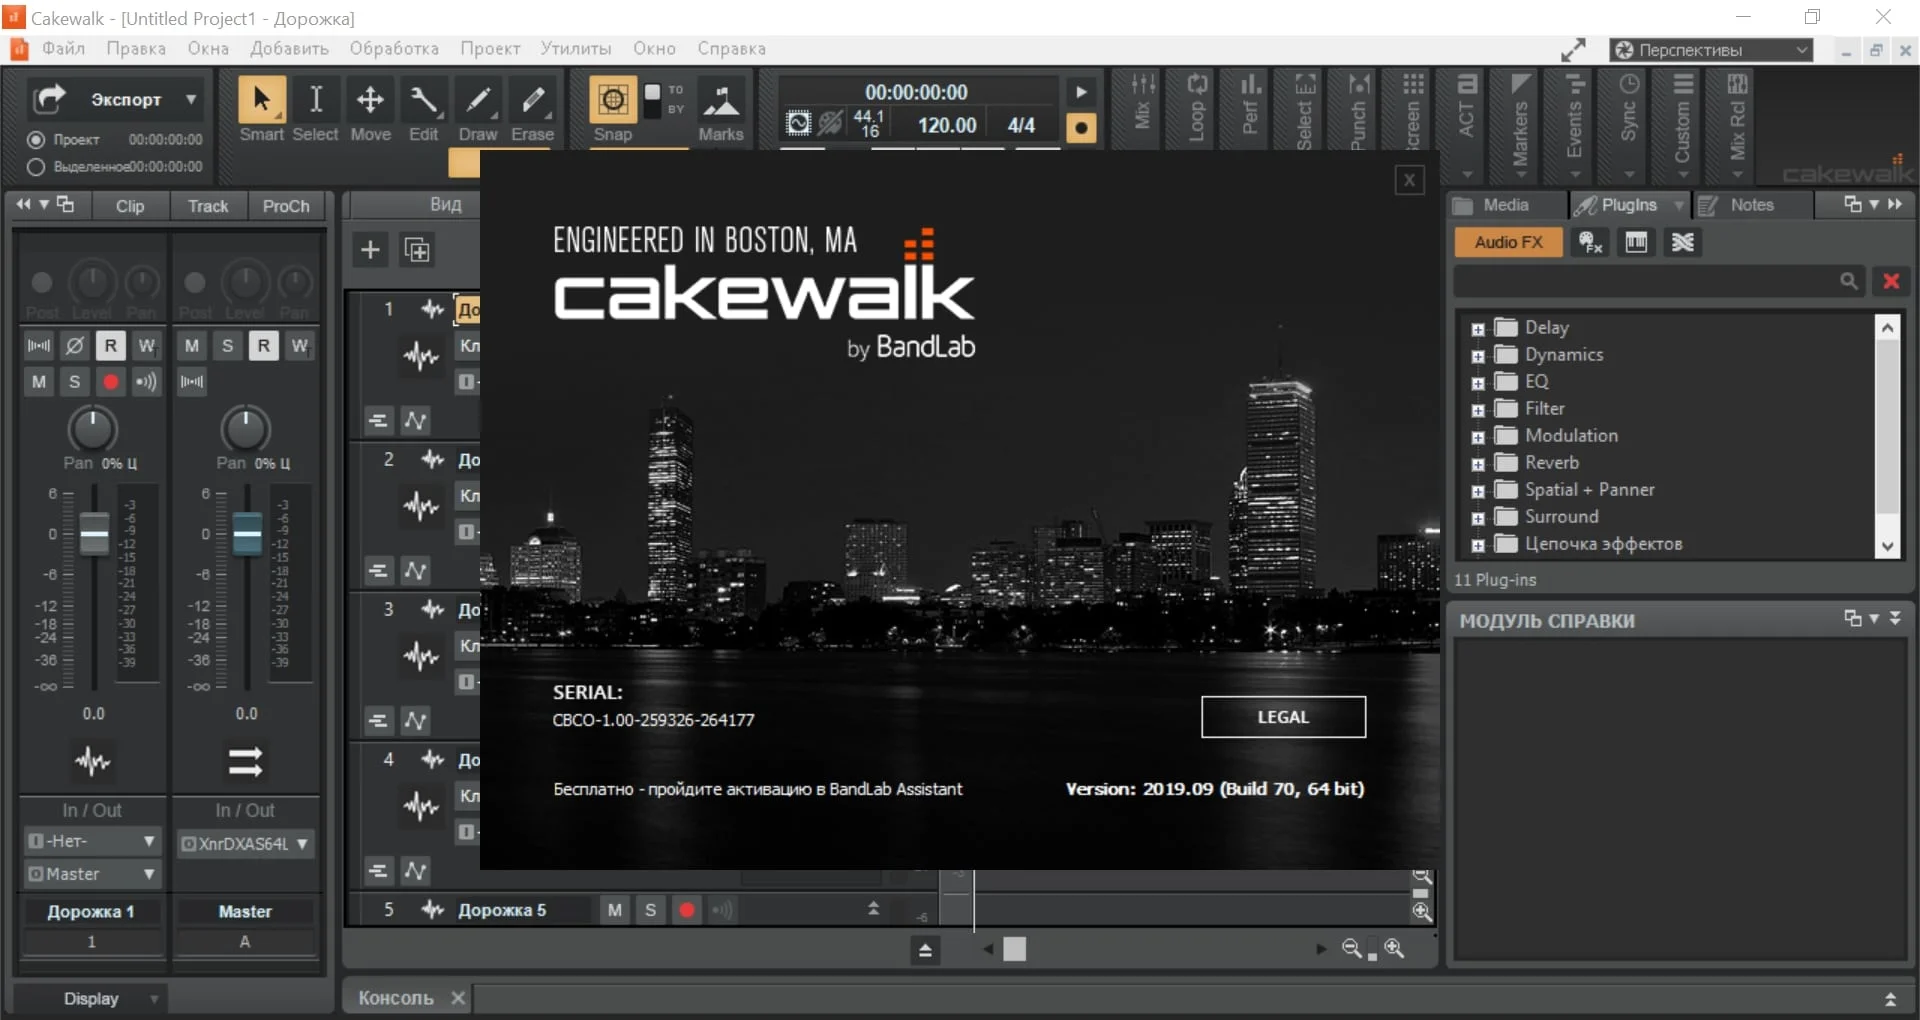Viewport: 1920px width, 1020px height.
Task: Click the Track inspector tab
Action: (208, 206)
